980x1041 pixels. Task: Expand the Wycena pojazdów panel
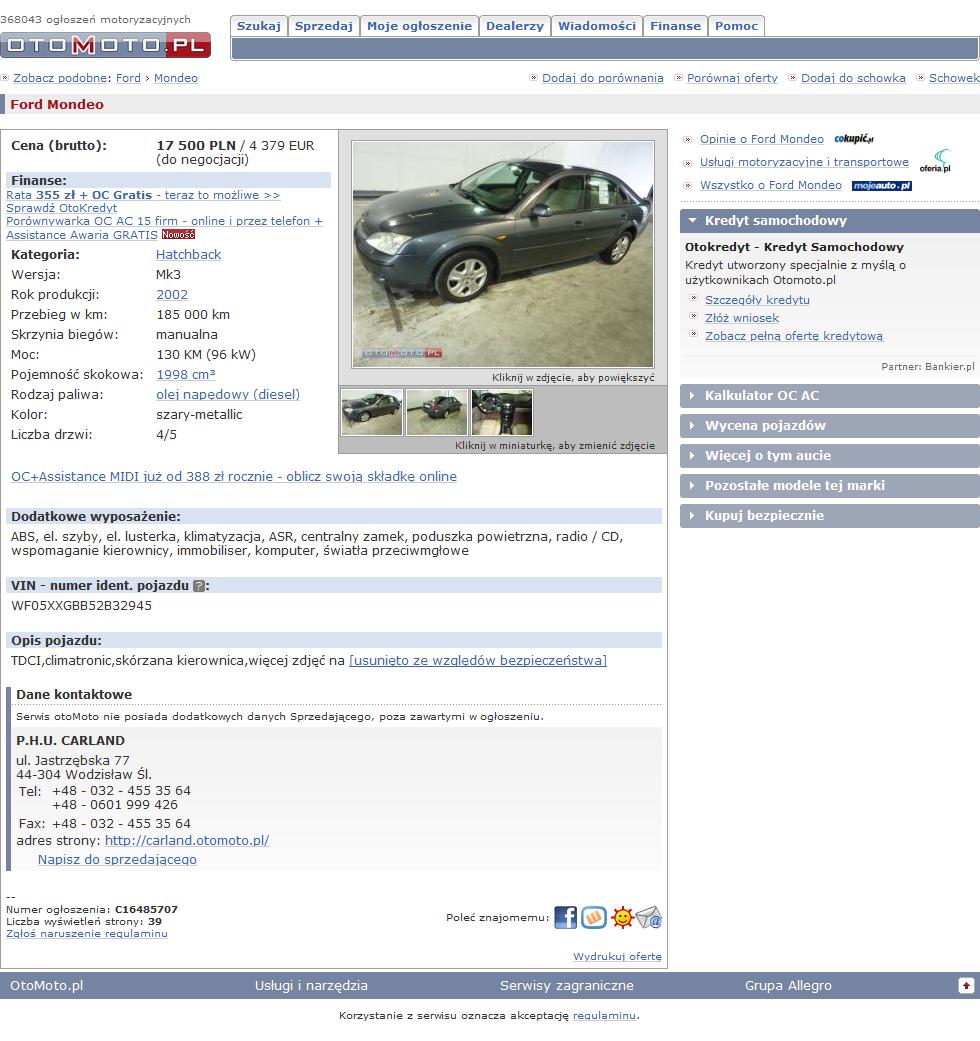coord(830,426)
